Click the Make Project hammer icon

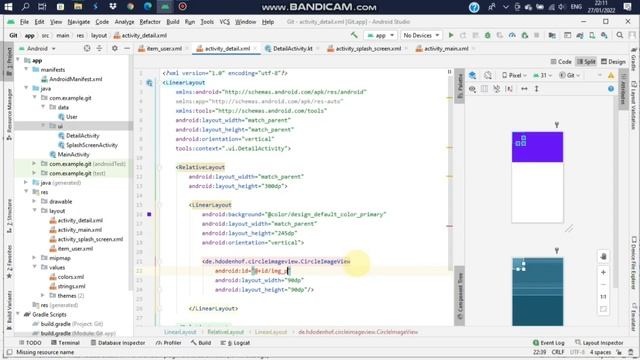pyautogui.click(x=354, y=36)
